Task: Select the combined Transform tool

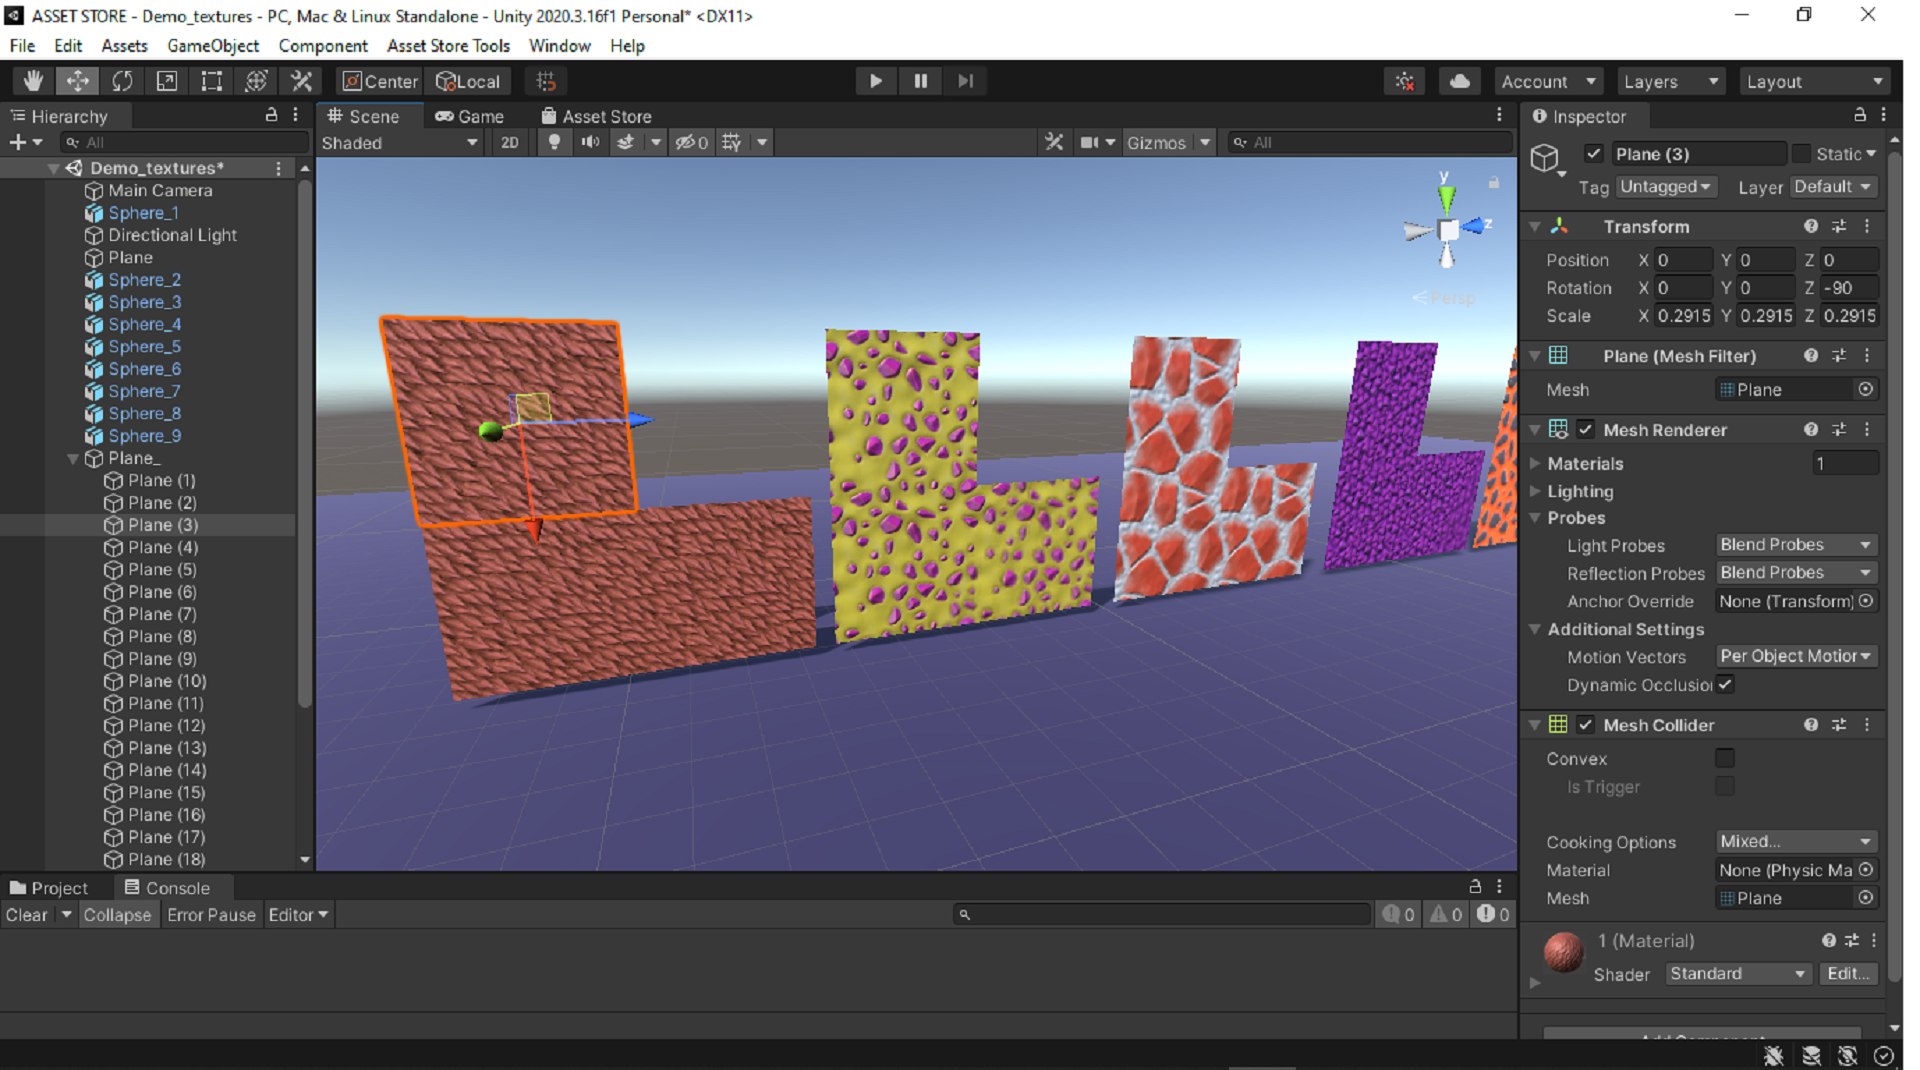Action: [256, 81]
